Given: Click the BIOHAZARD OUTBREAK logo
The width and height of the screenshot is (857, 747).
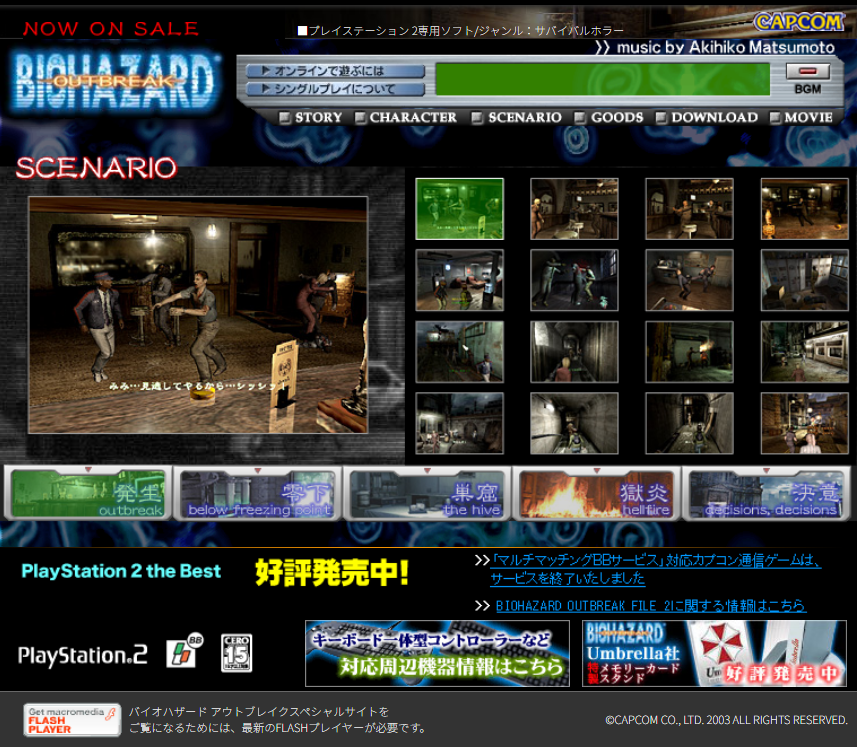Looking at the screenshot, I should [115, 82].
